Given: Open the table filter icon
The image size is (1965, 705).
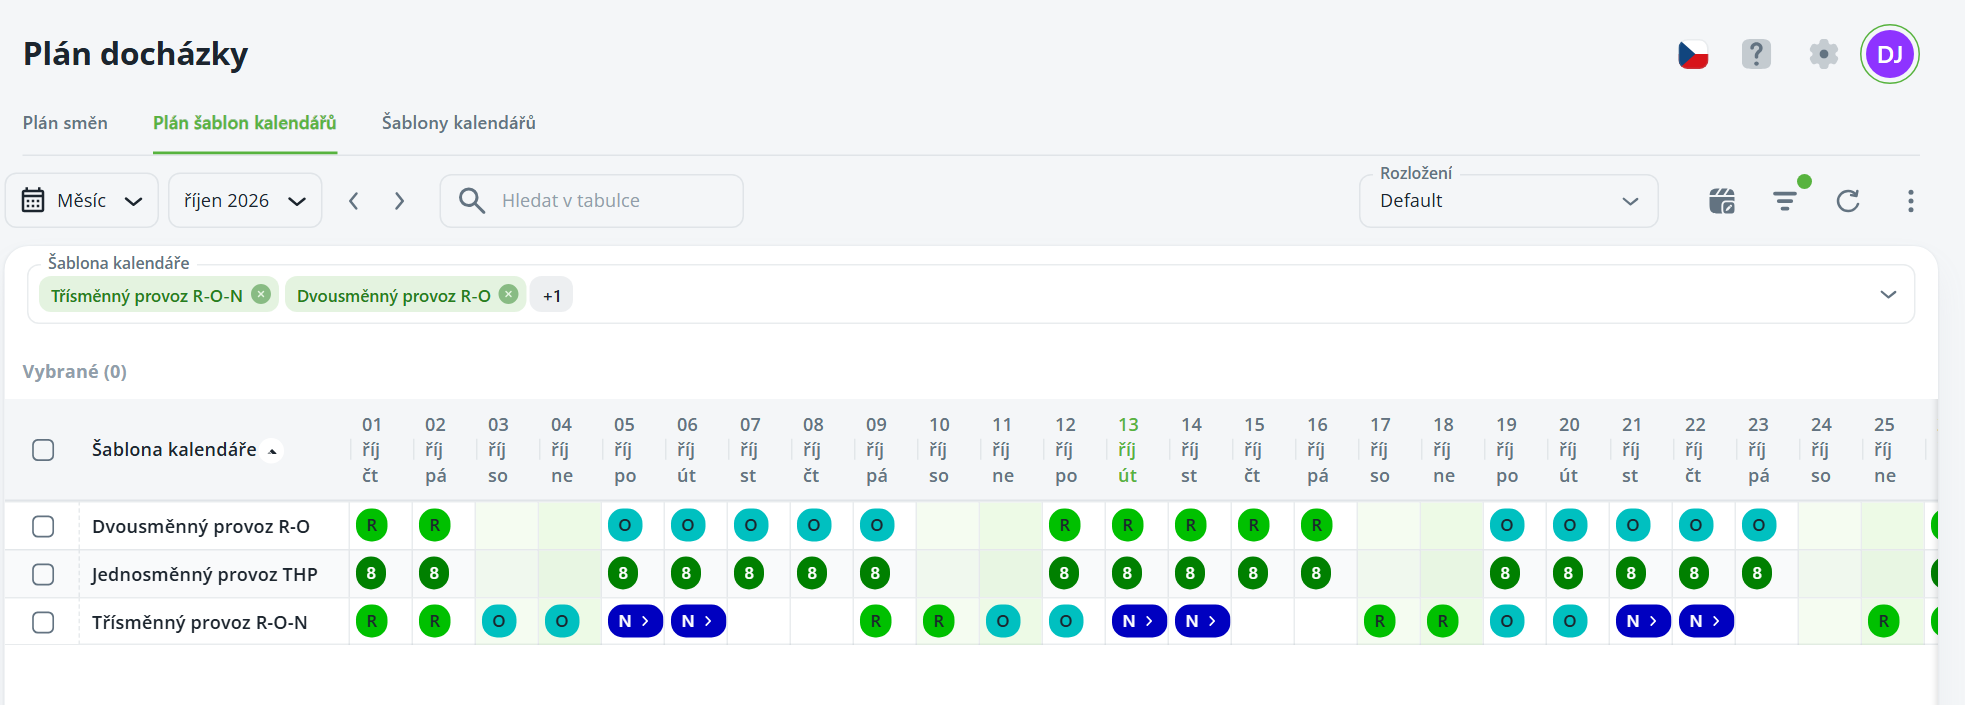Looking at the screenshot, I should (x=1785, y=201).
